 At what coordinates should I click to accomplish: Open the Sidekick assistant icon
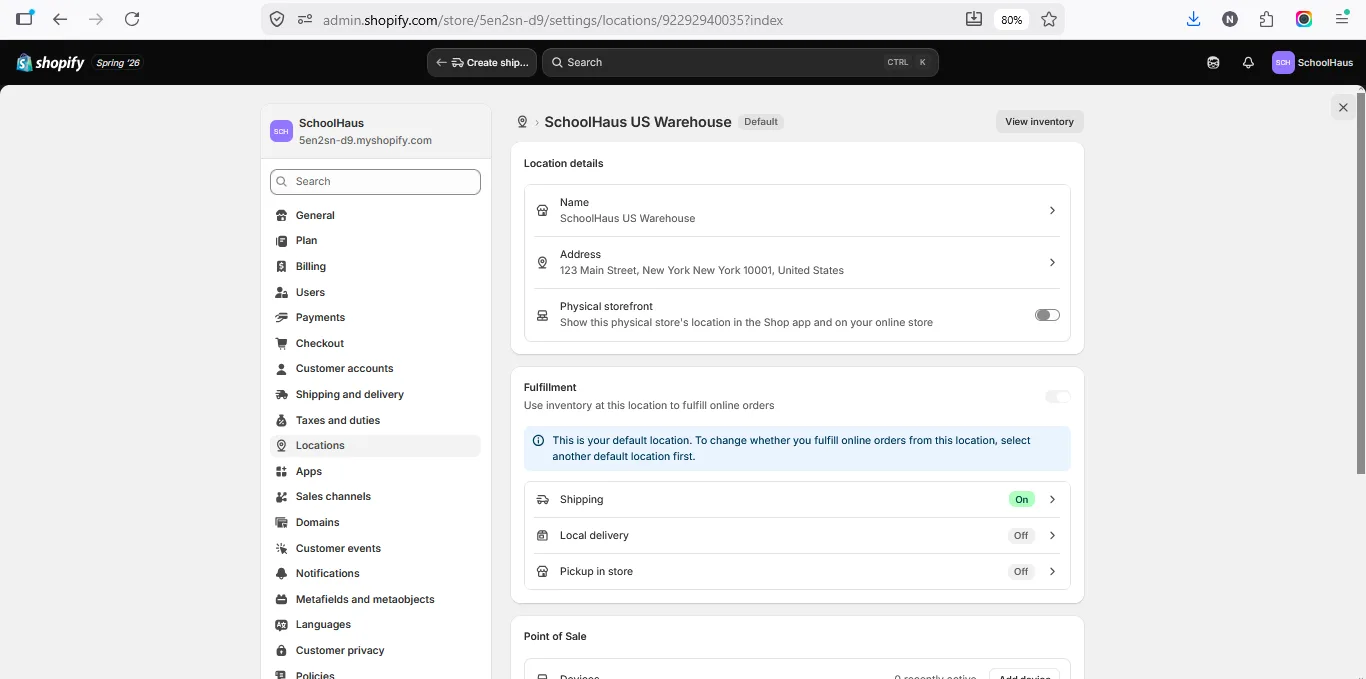[x=1213, y=62]
